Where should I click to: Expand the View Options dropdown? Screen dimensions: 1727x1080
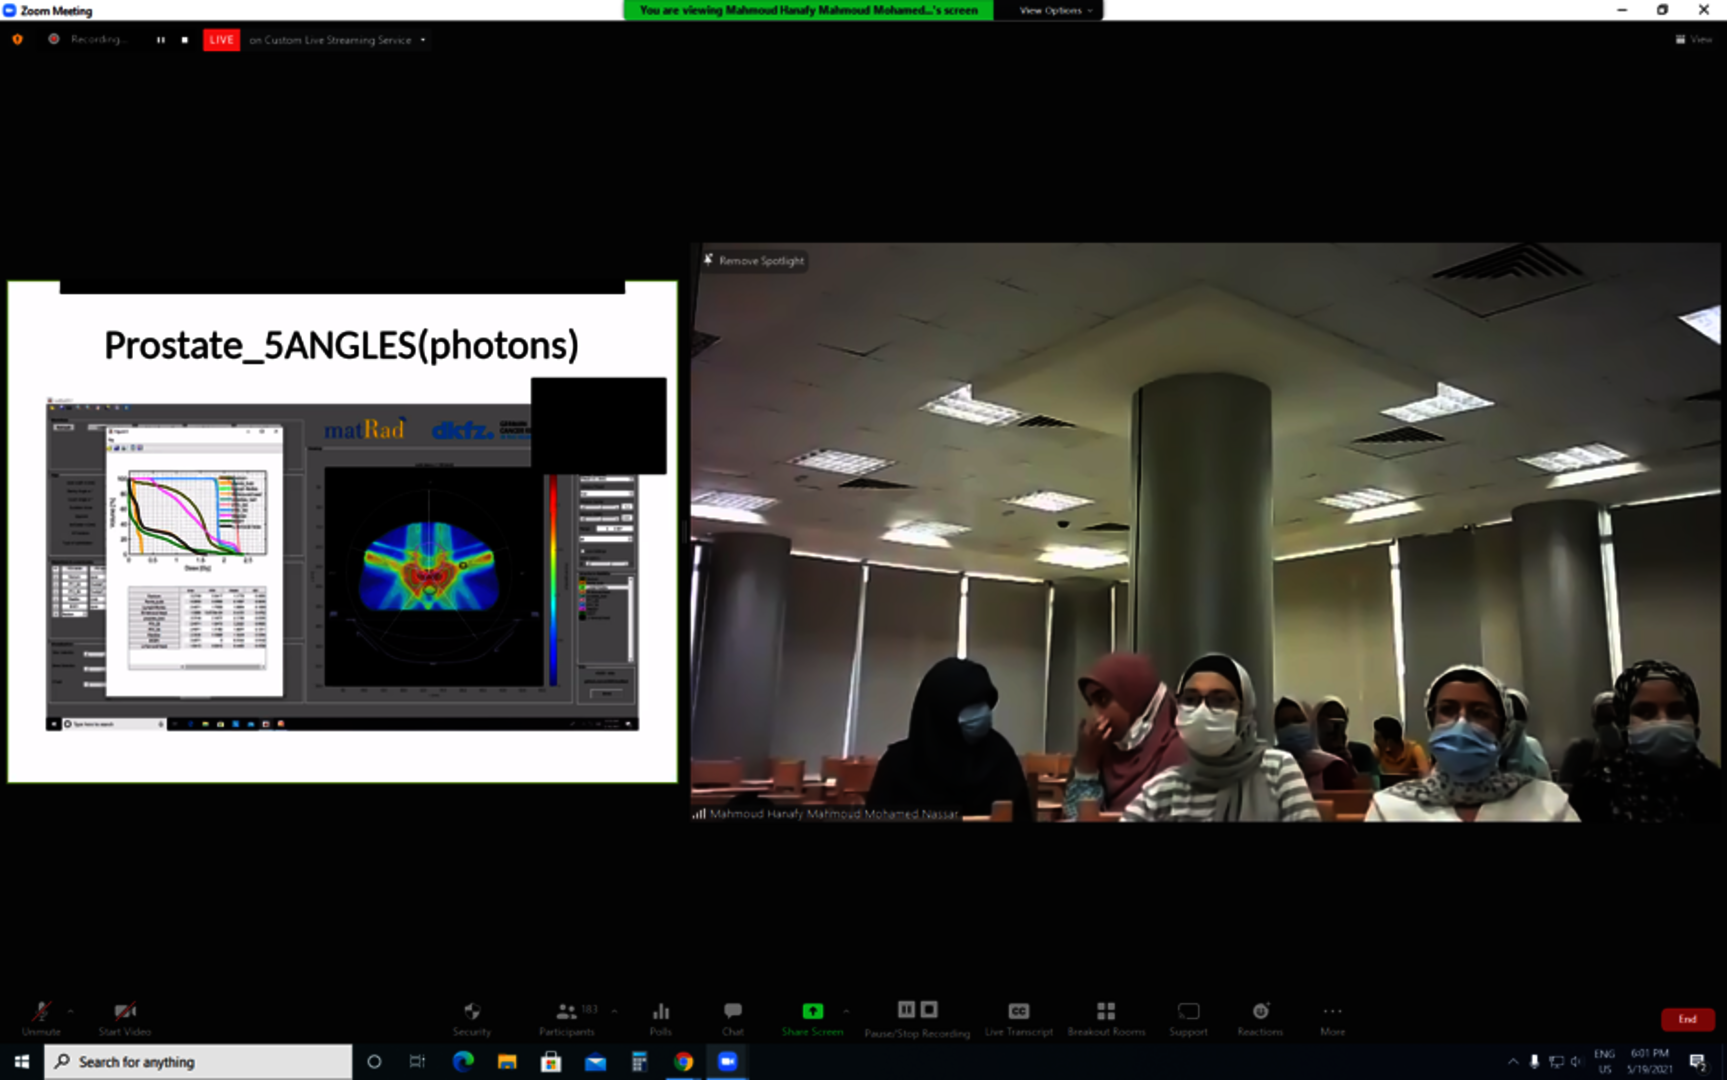[x=1055, y=10]
